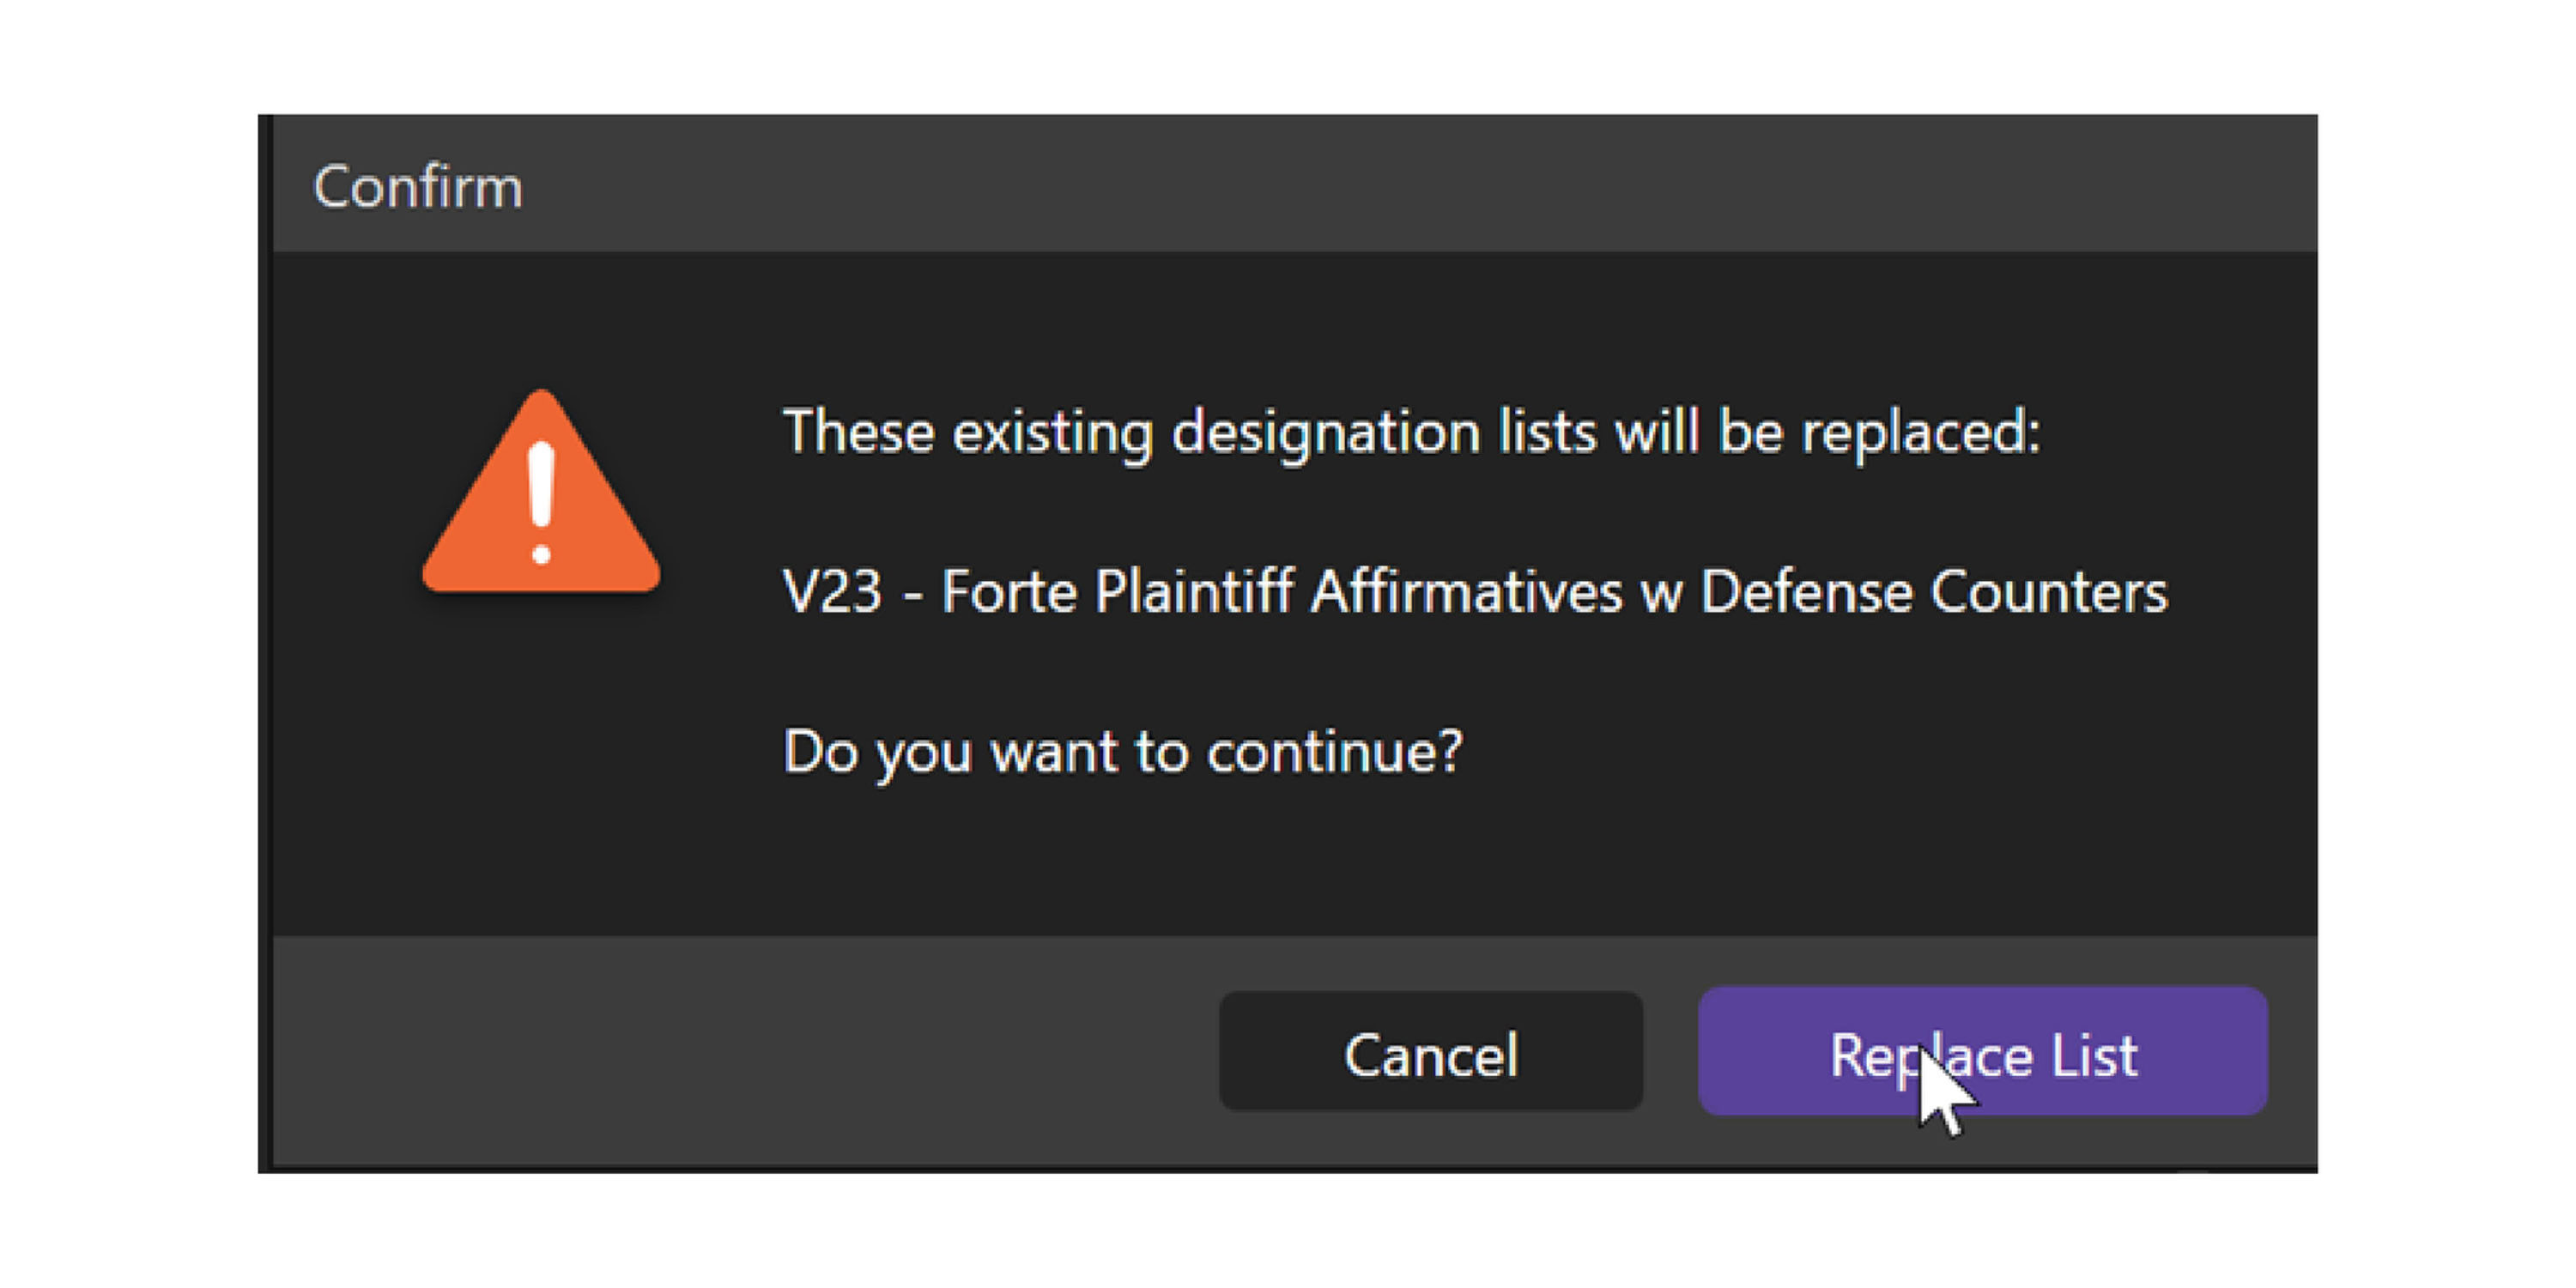Image resolution: width=2576 pixels, height=1288 pixels.
Task: Click the word 'Forte' in the list name
Action: pyautogui.click(x=1009, y=591)
